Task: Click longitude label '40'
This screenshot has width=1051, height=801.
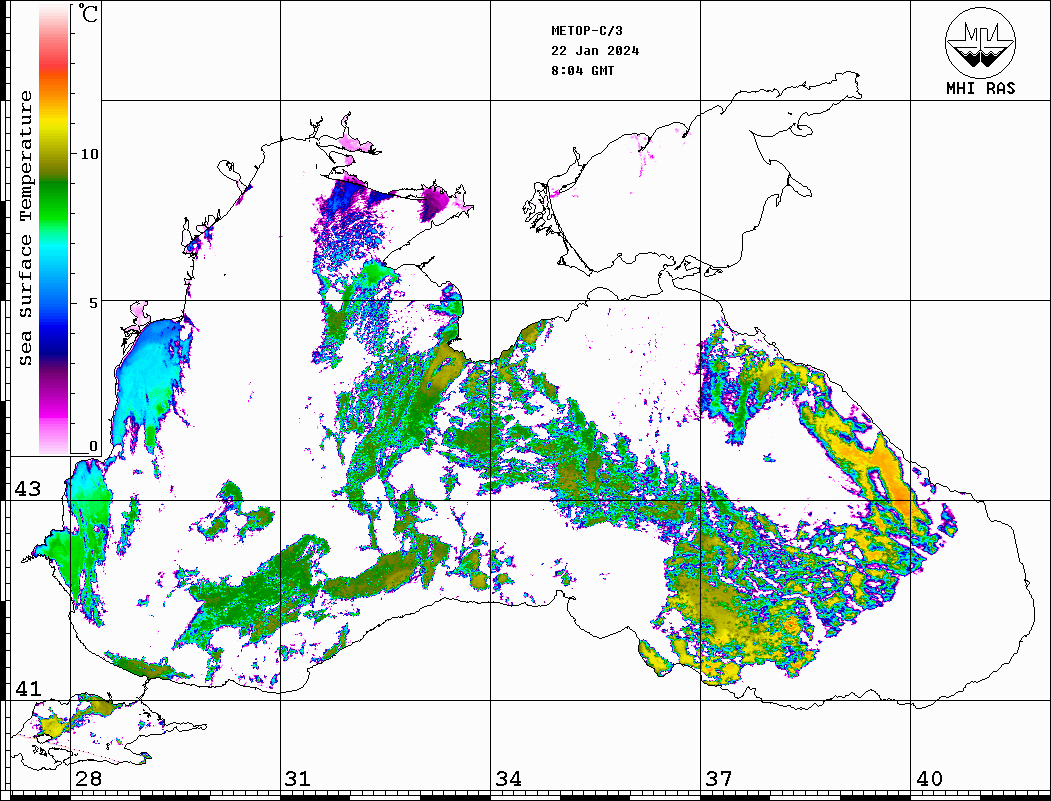Action: pyautogui.click(x=929, y=779)
